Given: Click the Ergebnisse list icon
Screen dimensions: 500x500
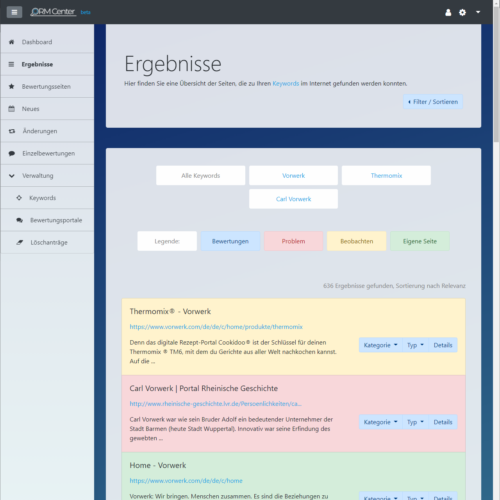Looking at the screenshot, I should point(11,64).
